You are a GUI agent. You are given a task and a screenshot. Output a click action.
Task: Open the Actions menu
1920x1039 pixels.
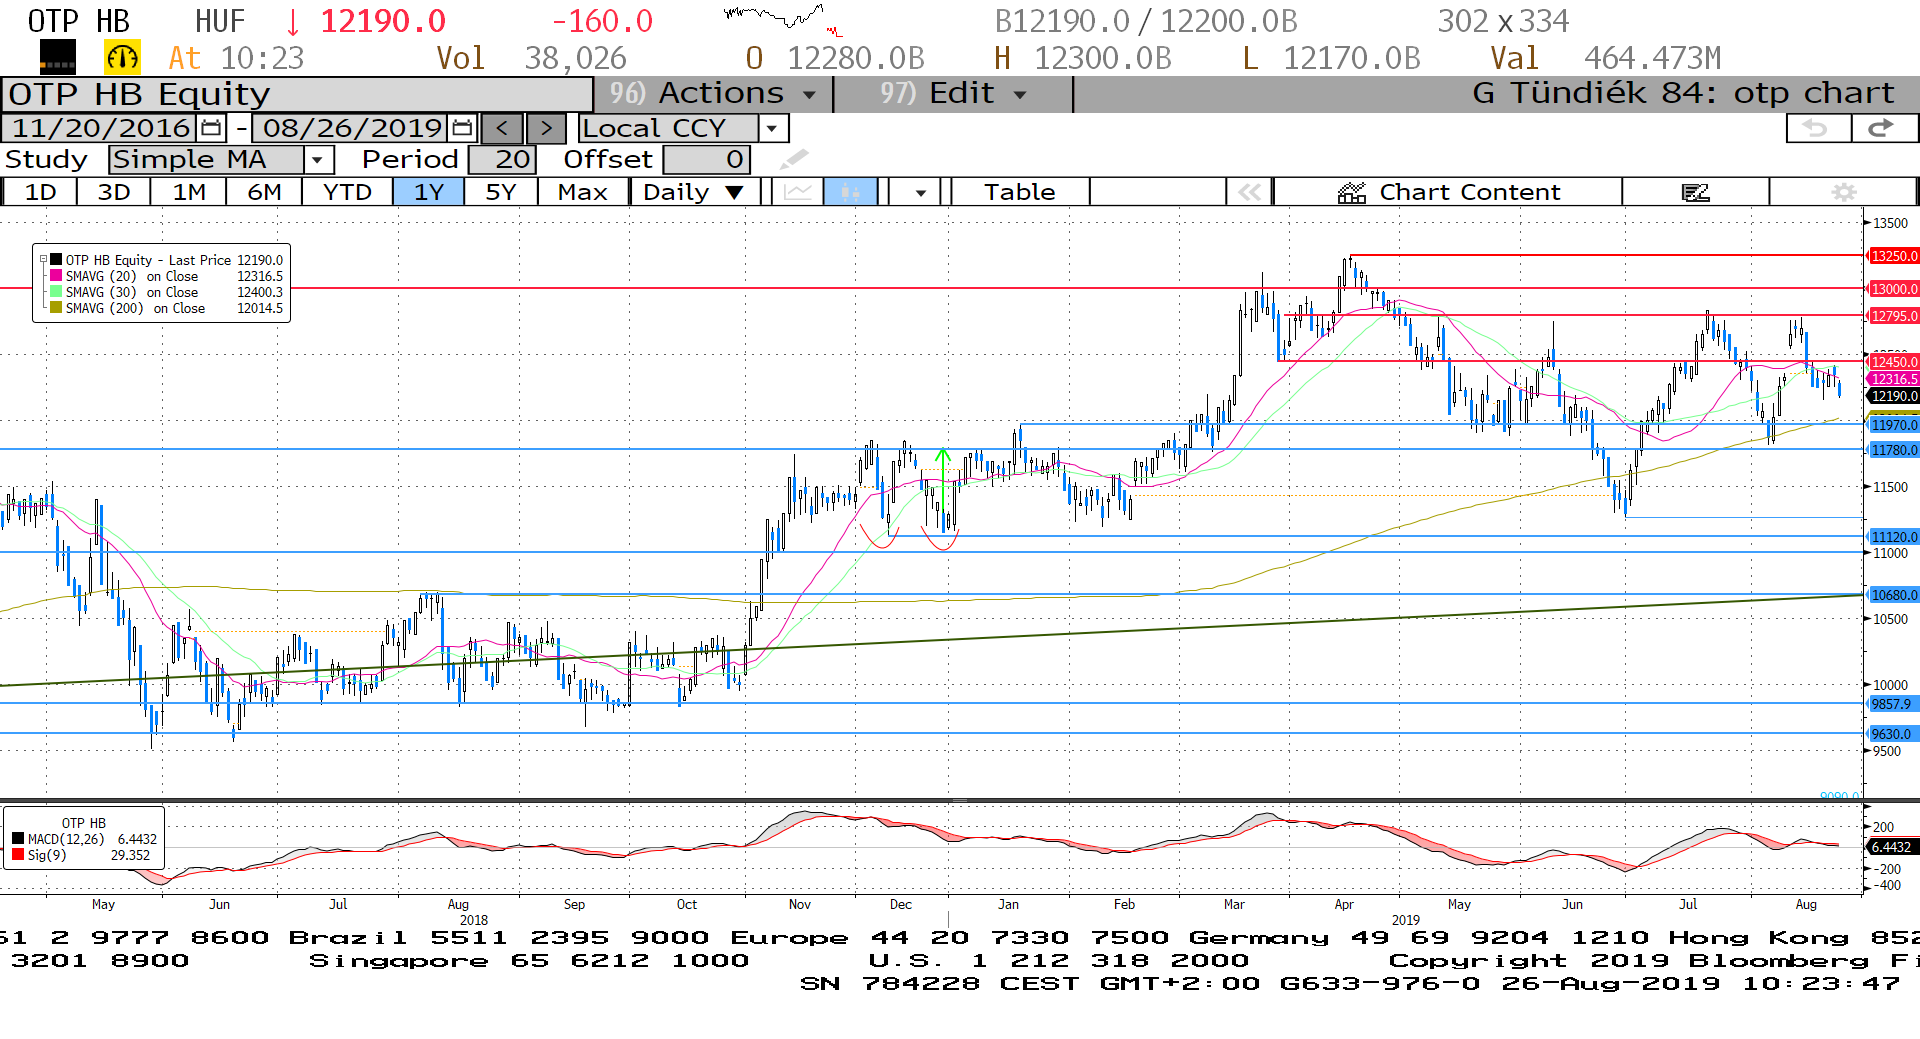(712, 94)
